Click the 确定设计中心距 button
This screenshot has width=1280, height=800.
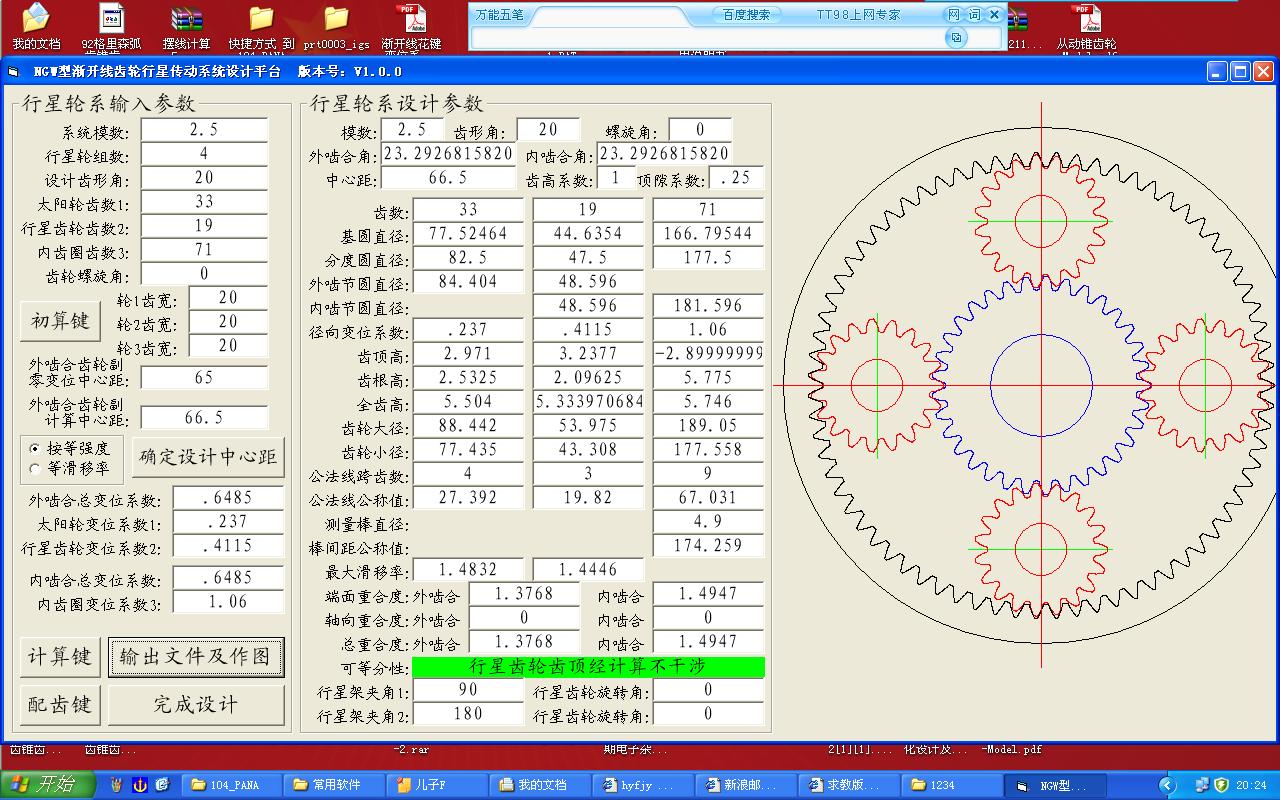coord(208,457)
